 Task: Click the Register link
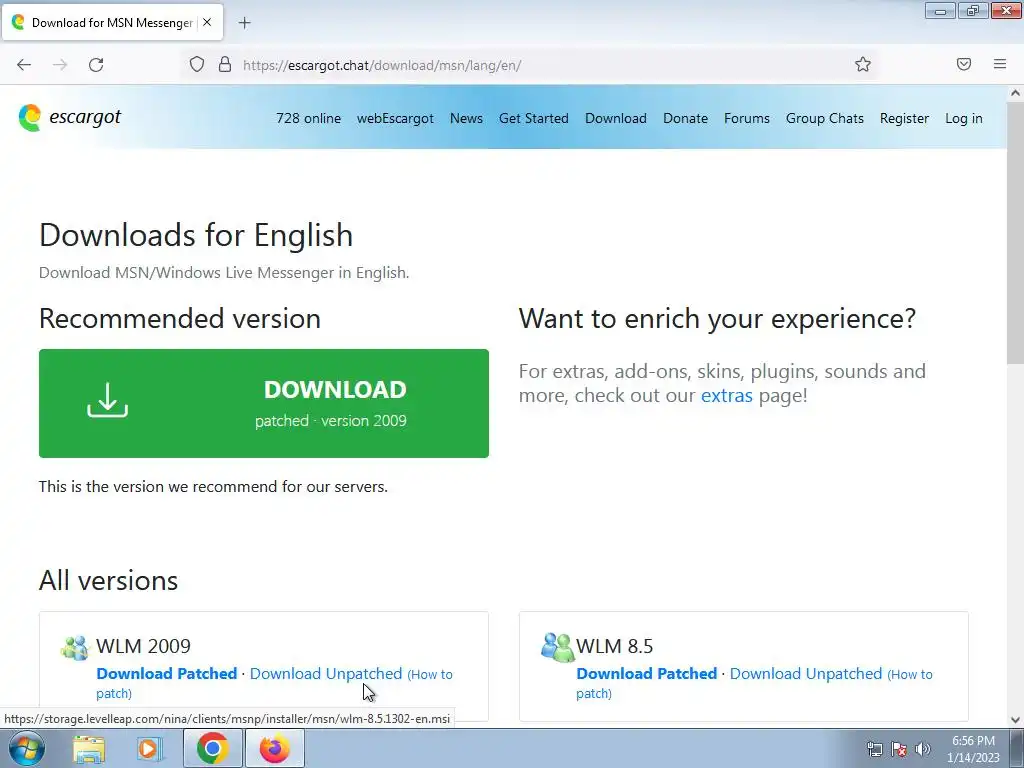click(x=904, y=118)
